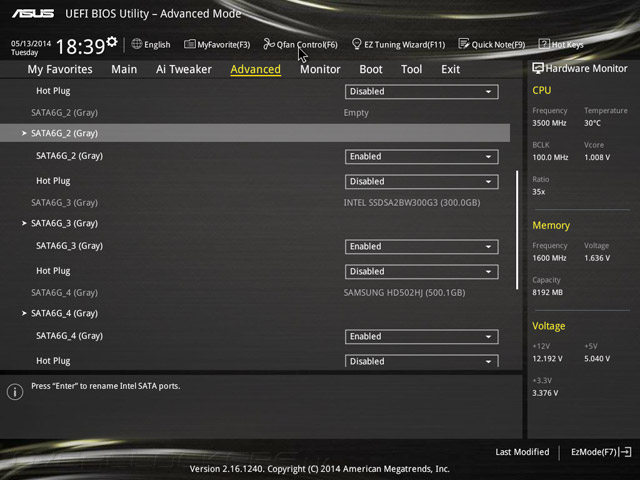Screen dimensions: 640x480
Task: Open SATA6G_3 (Gray) Enabled dropdown
Action: tap(422, 247)
